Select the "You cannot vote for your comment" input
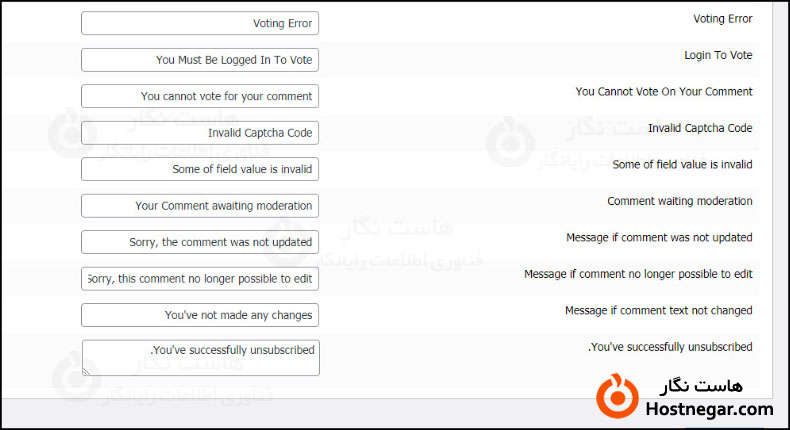This screenshot has width=790, height=430. point(200,97)
